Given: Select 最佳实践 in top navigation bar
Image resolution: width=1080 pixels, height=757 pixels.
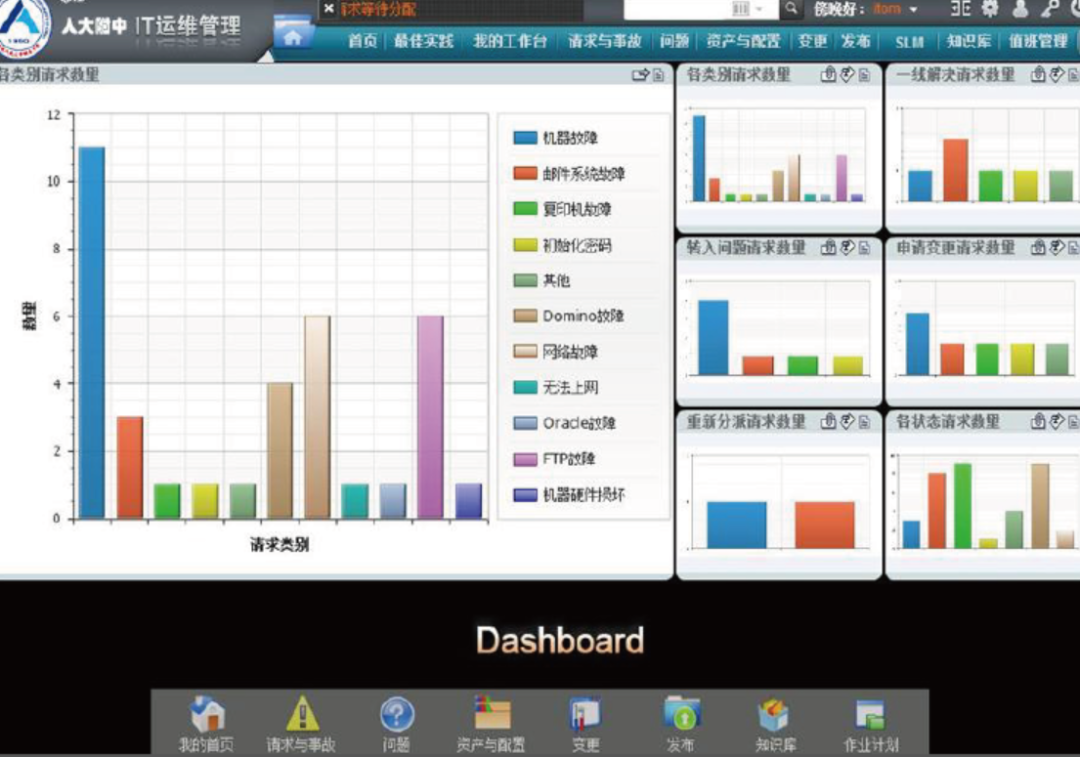Looking at the screenshot, I should 424,41.
